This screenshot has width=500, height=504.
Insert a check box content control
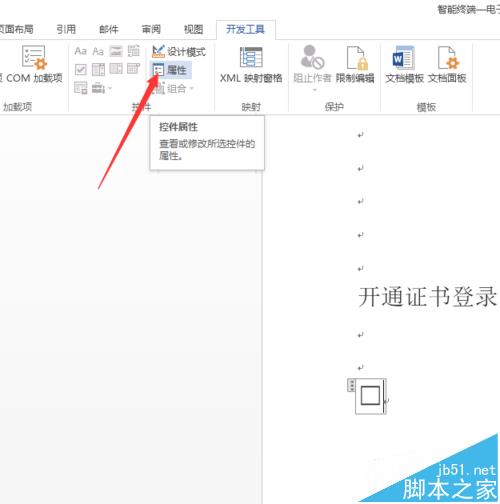tap(80, 69)
